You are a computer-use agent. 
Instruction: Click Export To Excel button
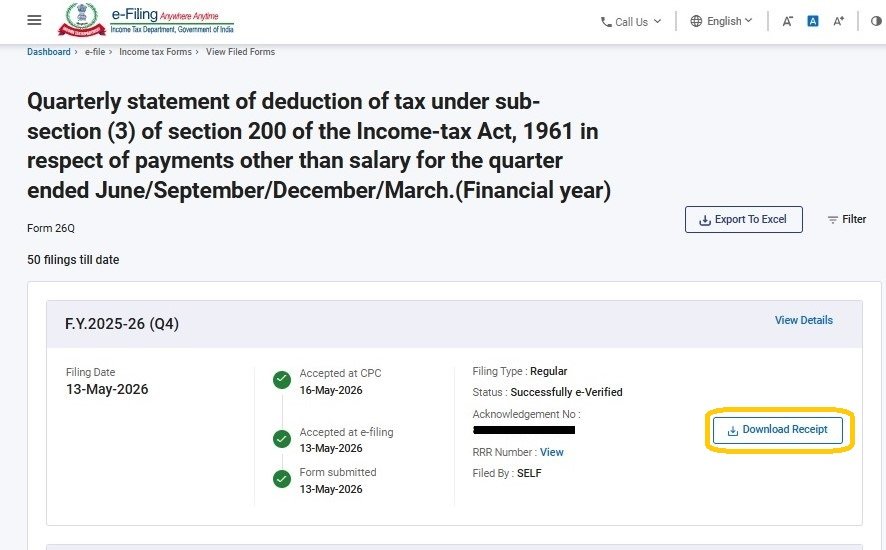744,219
